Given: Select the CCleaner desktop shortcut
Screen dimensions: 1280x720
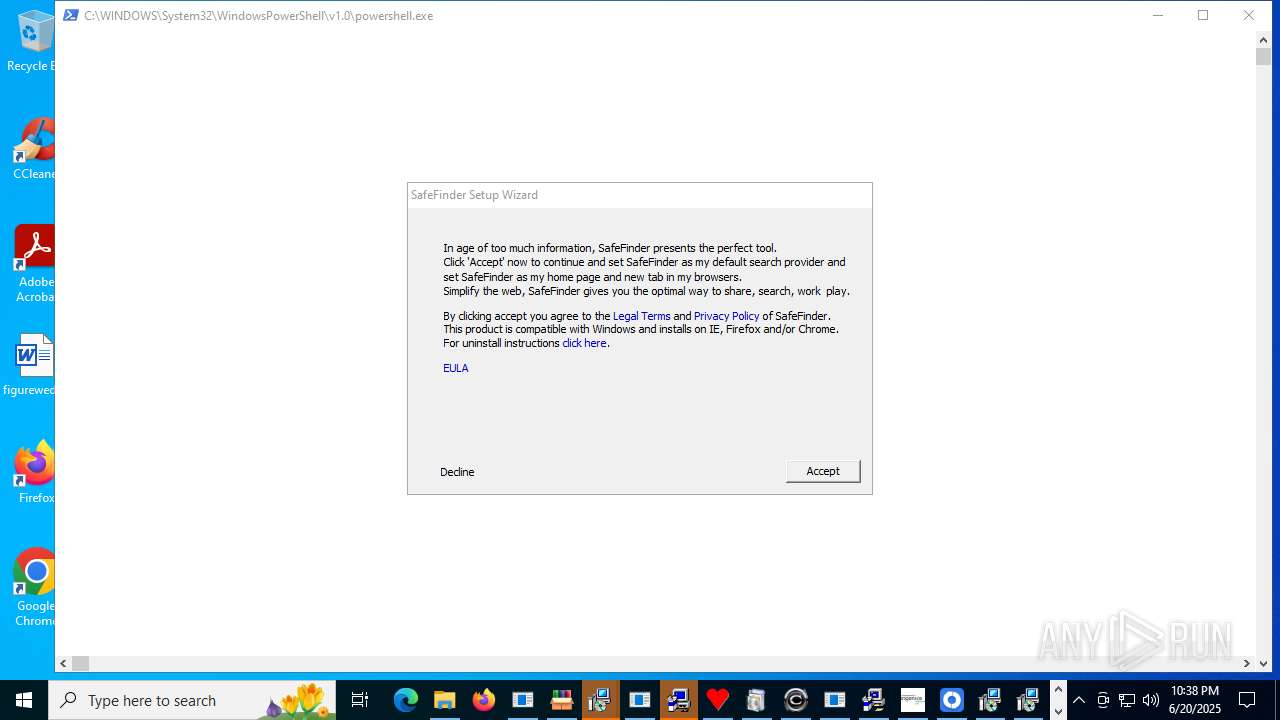Looking at the screenshot, I should click(x=33, y=149).
